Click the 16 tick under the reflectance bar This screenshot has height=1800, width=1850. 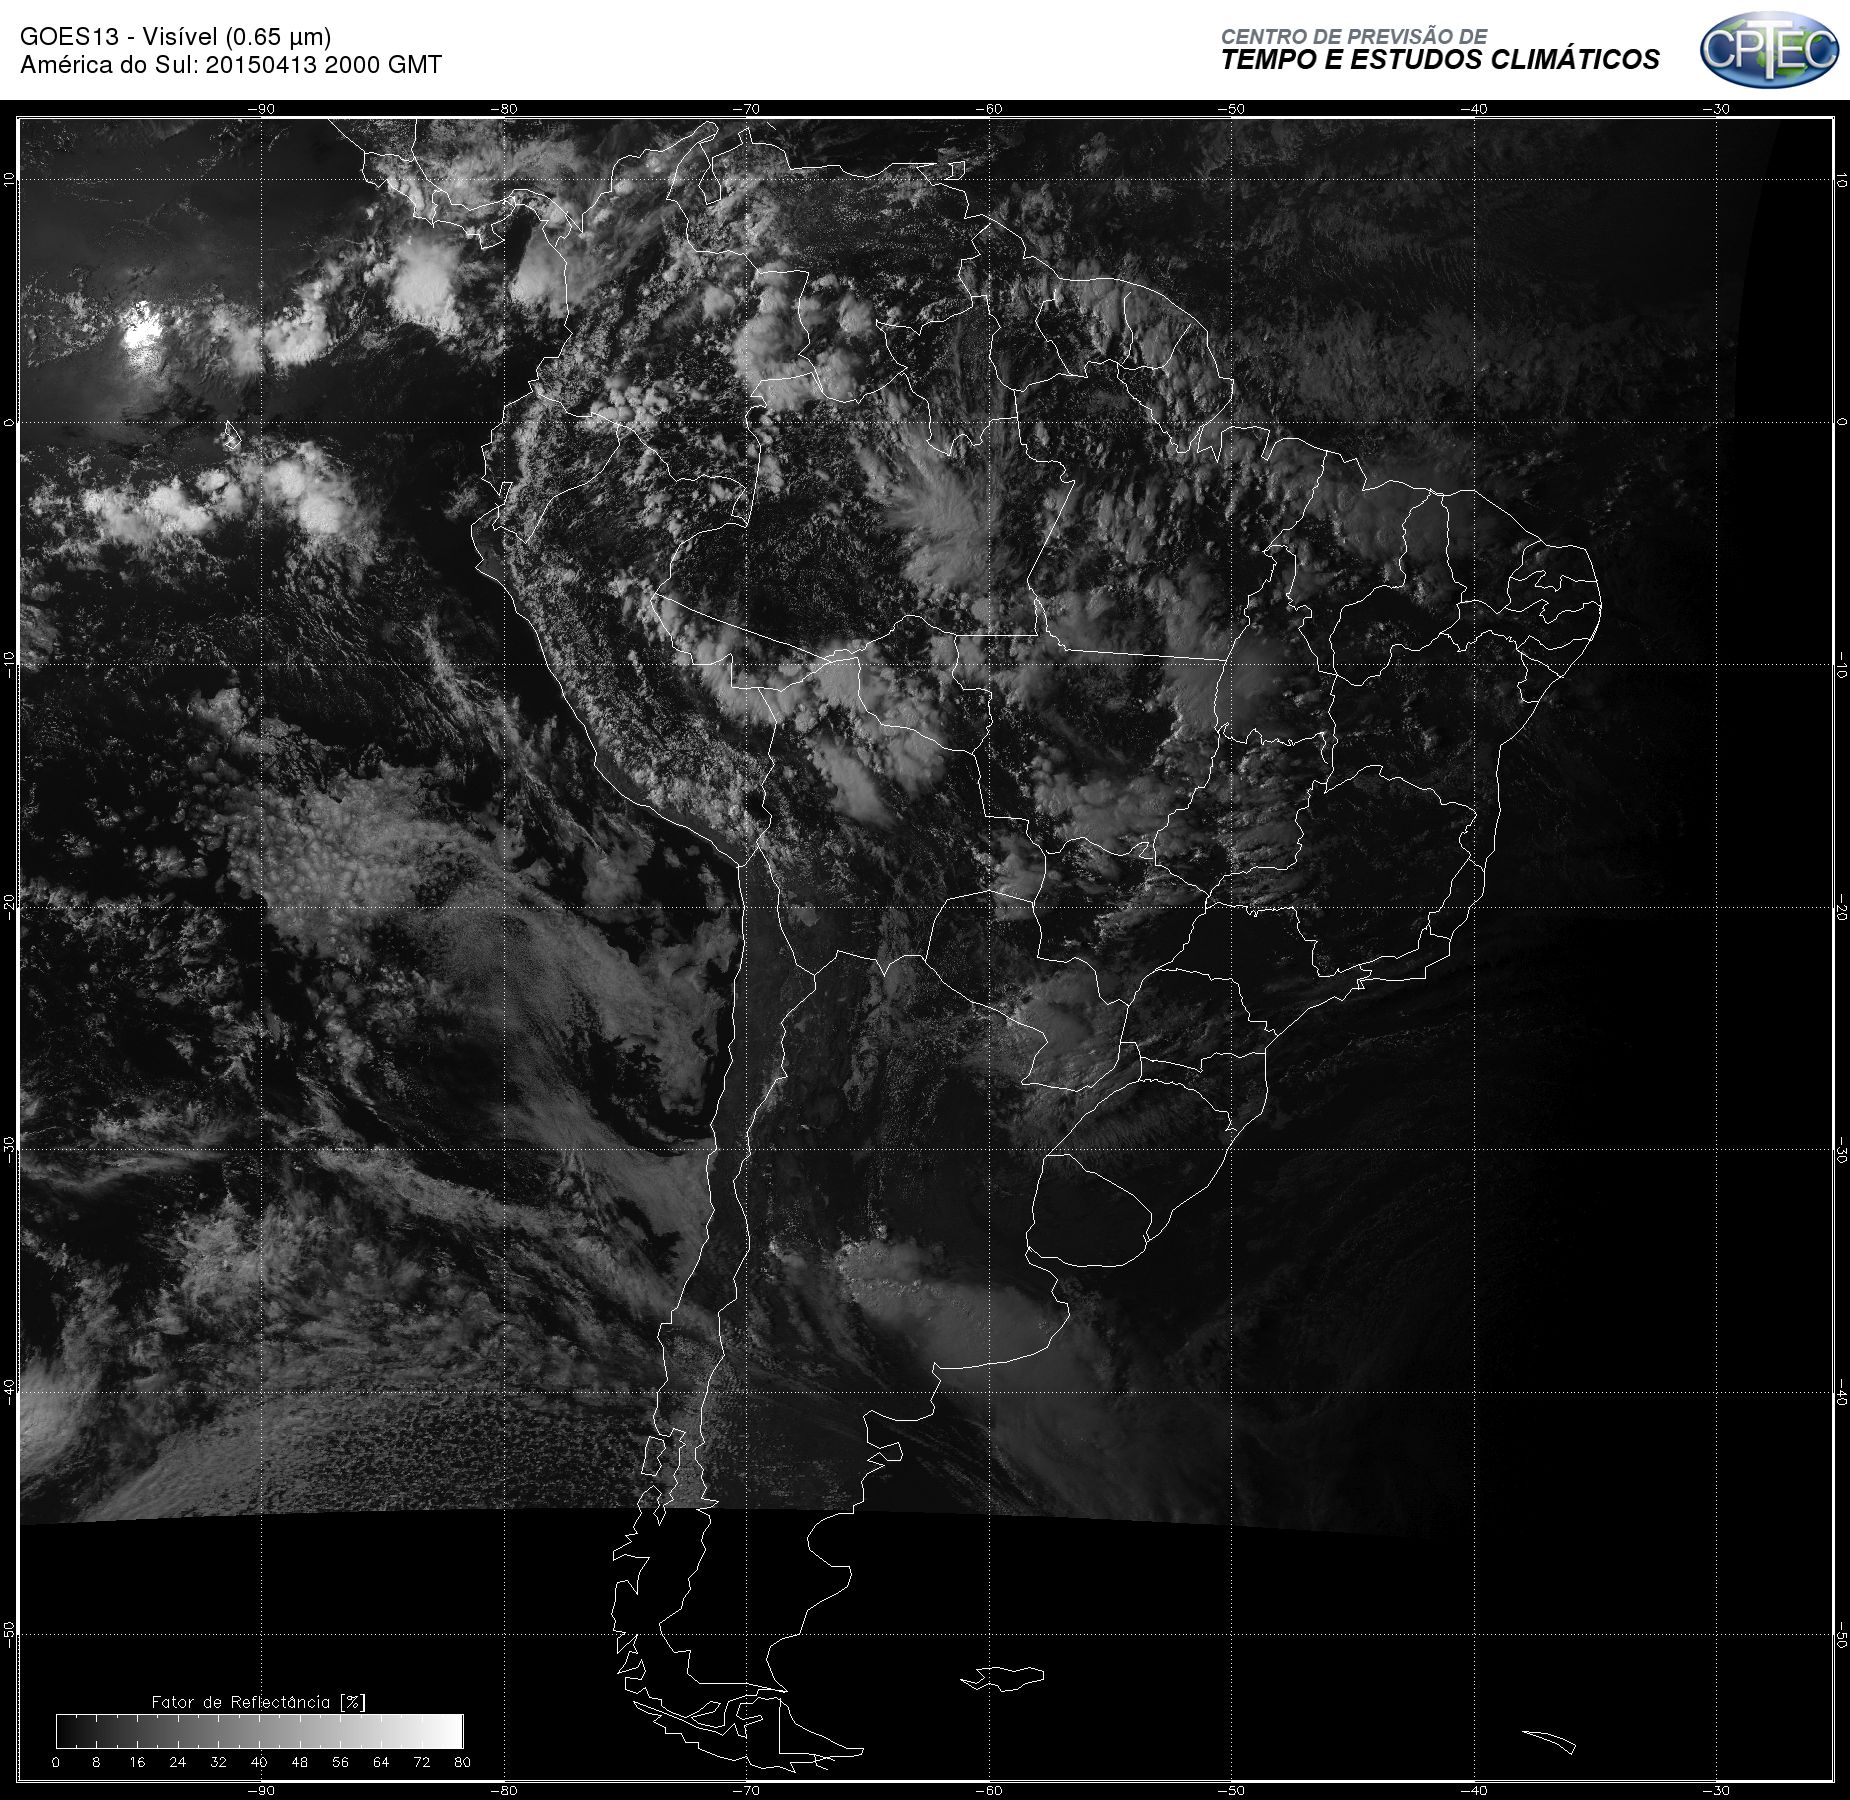137,1762
